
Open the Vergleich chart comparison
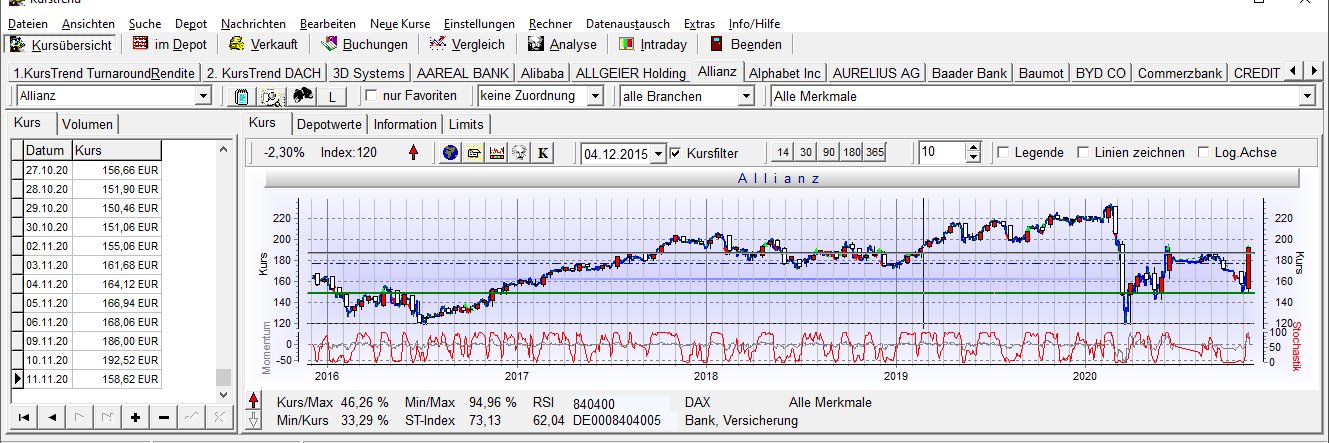pyautogui.click(x=467, y=44)
